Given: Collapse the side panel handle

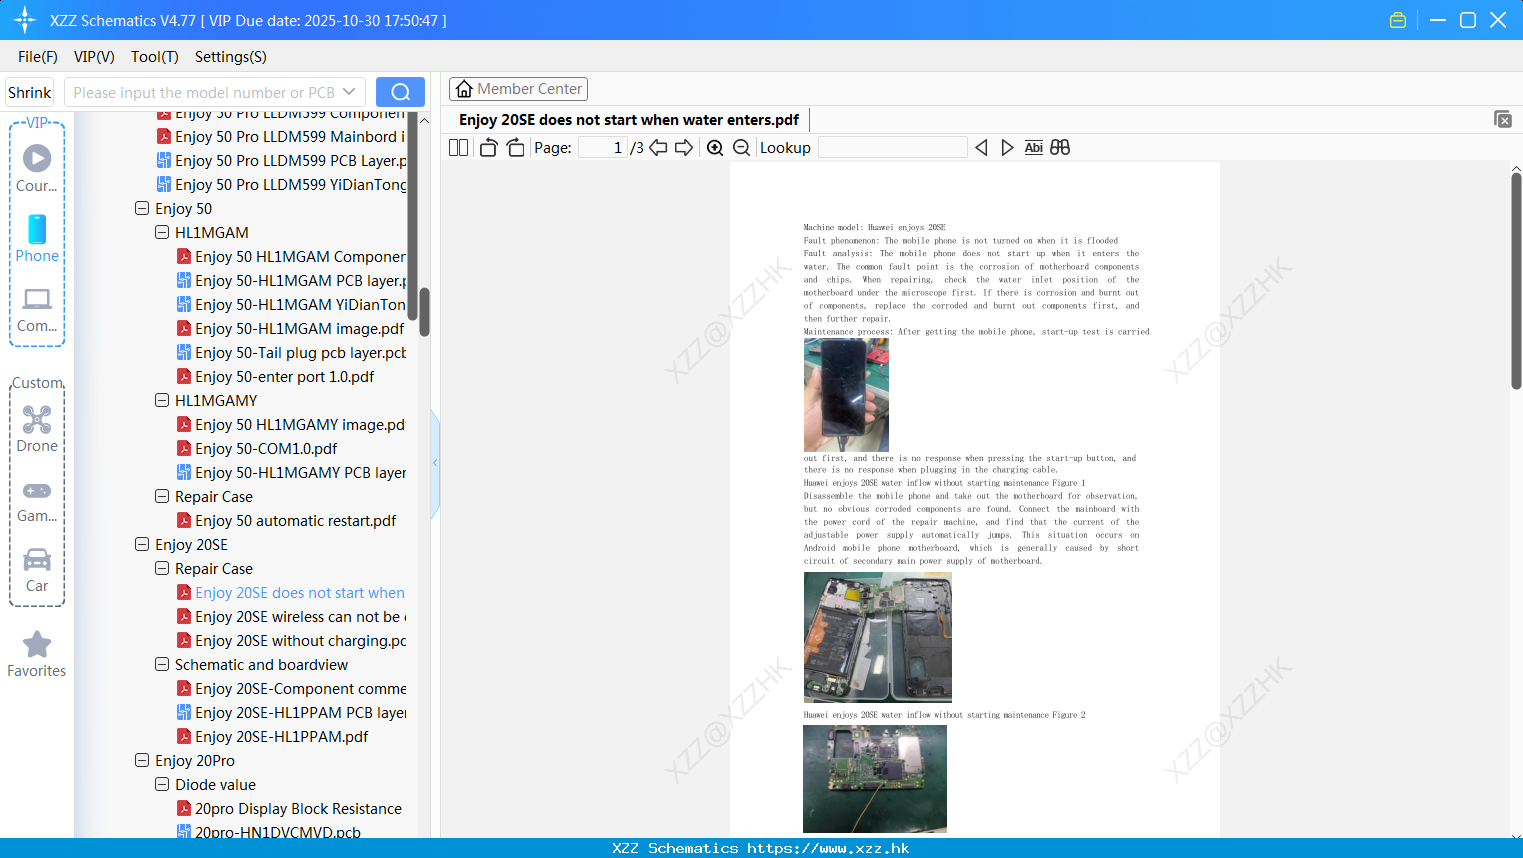Looking at the screenshot, I should 435,463.
